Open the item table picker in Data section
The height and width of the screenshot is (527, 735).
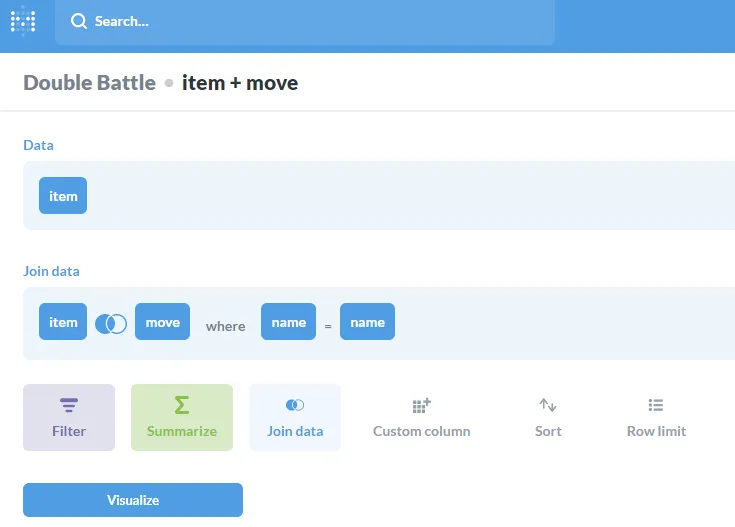point(63,196)
